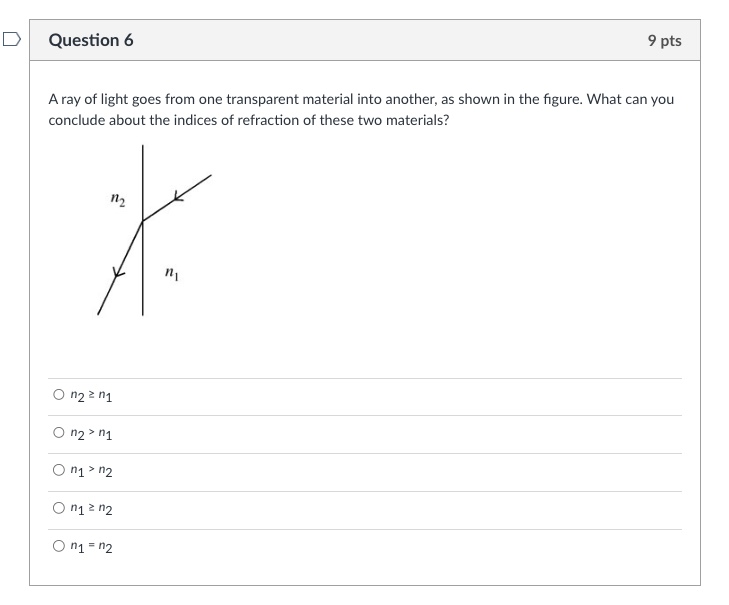The height and width of the screenshot is (605, 729).
Task: Click the refracted ray arrowhead in the figure
Action: [x=118, y=273]
